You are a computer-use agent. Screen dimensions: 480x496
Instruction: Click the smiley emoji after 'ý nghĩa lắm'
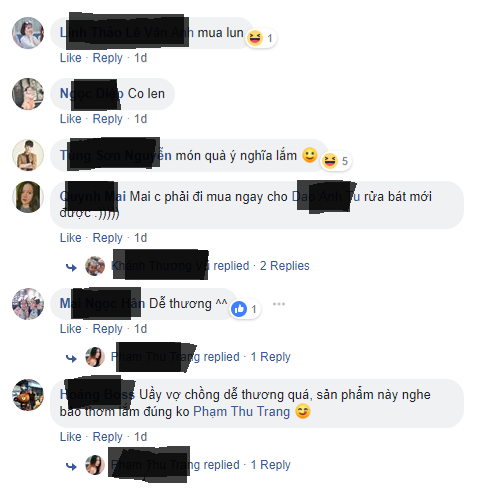click(310, 155)
